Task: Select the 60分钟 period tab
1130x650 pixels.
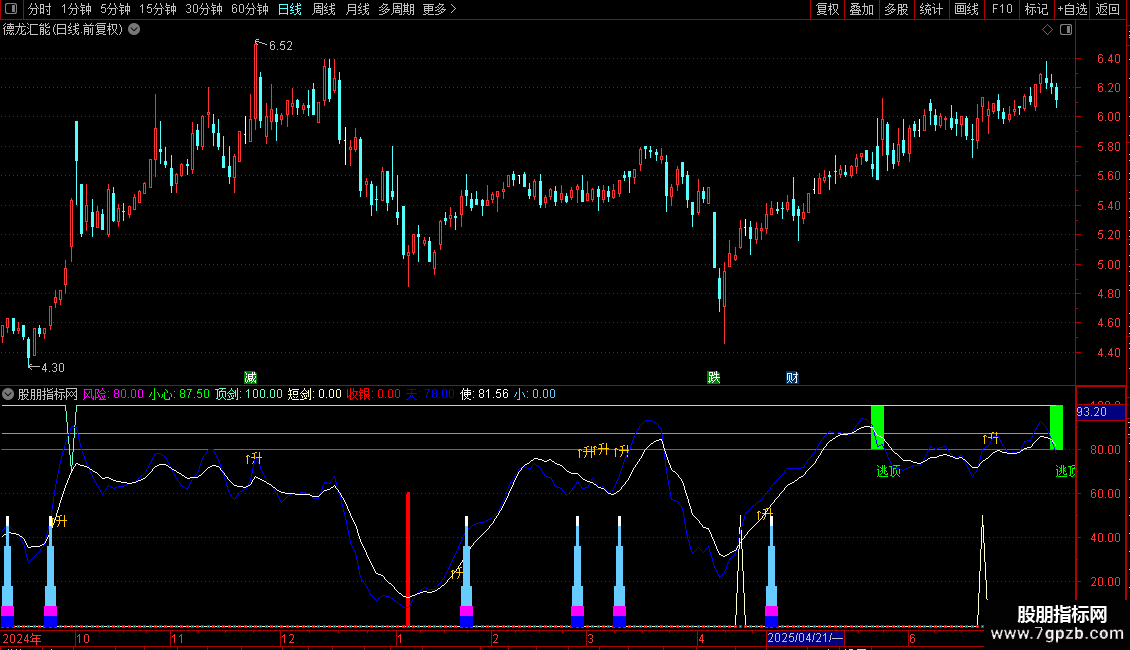Action: pos(249,9)
